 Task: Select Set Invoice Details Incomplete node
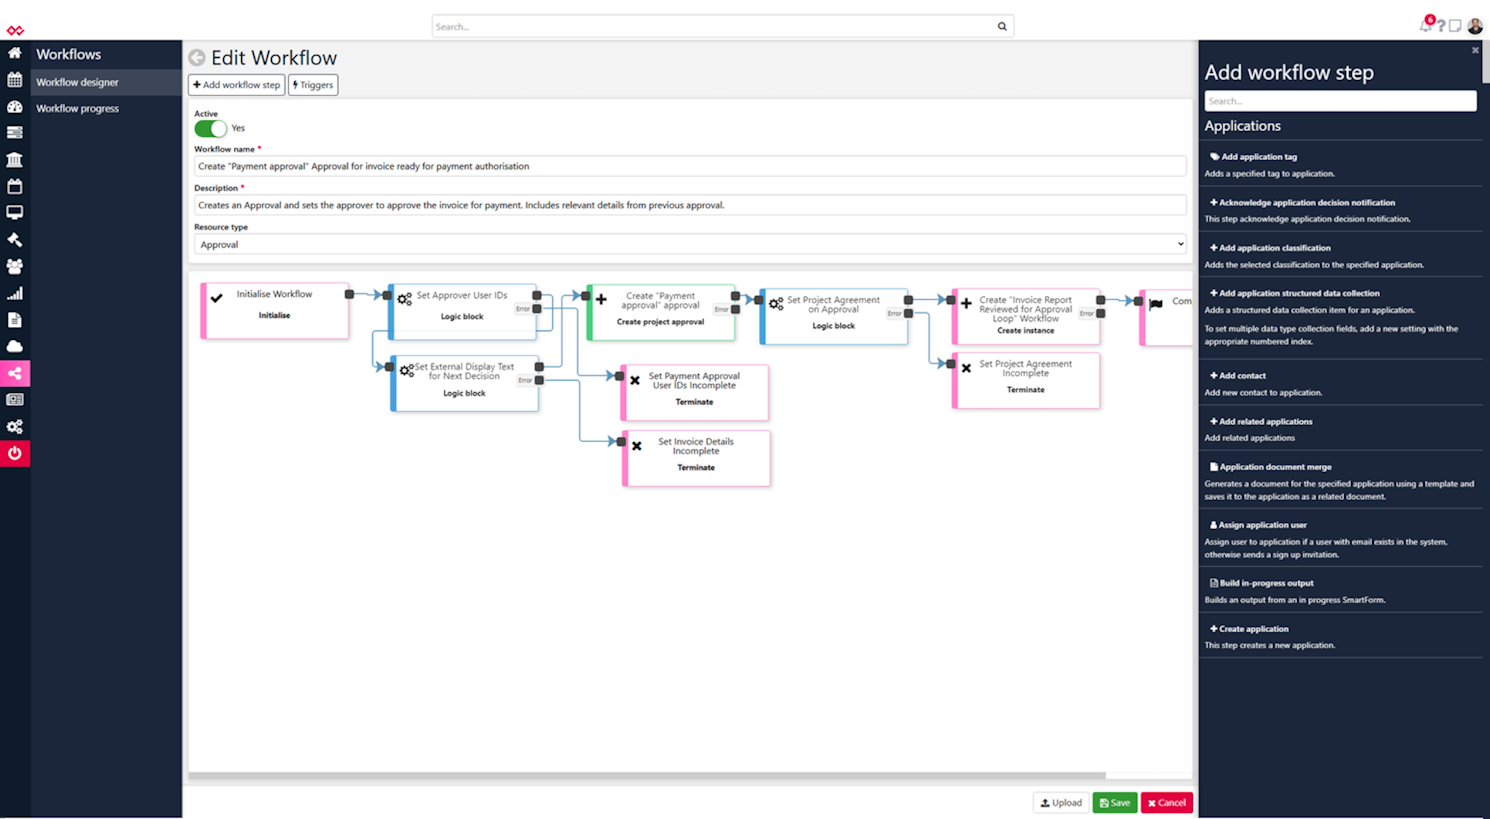[x=697, y=458]
